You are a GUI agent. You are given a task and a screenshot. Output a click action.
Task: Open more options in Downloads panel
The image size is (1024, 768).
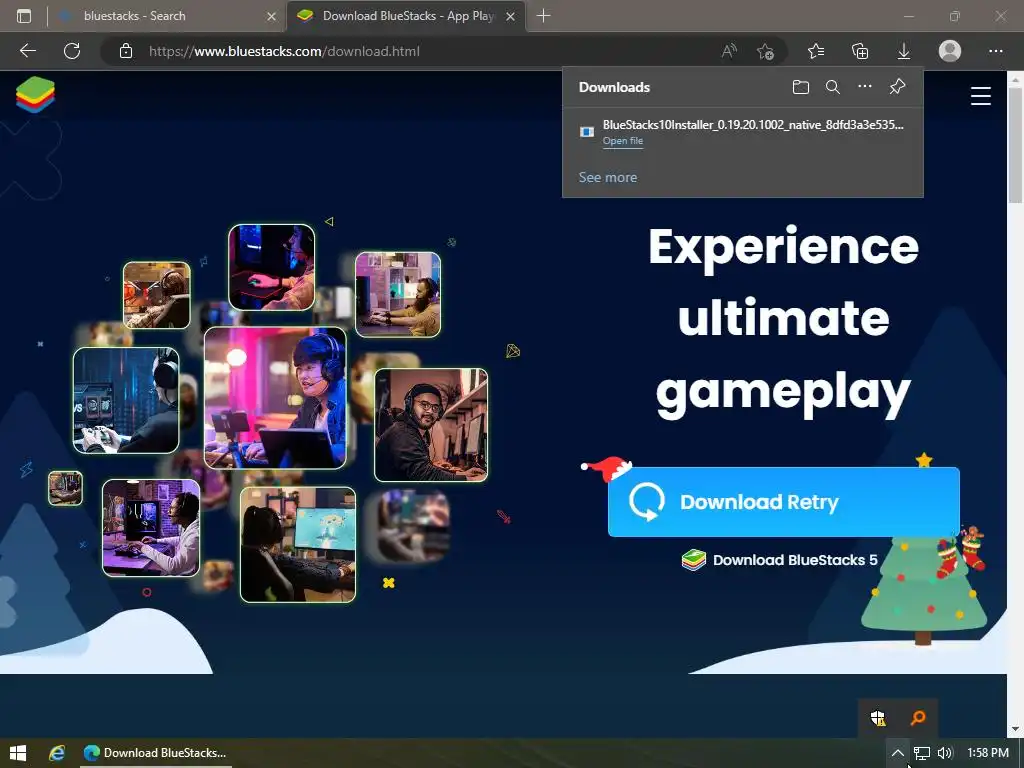[865, 87]
